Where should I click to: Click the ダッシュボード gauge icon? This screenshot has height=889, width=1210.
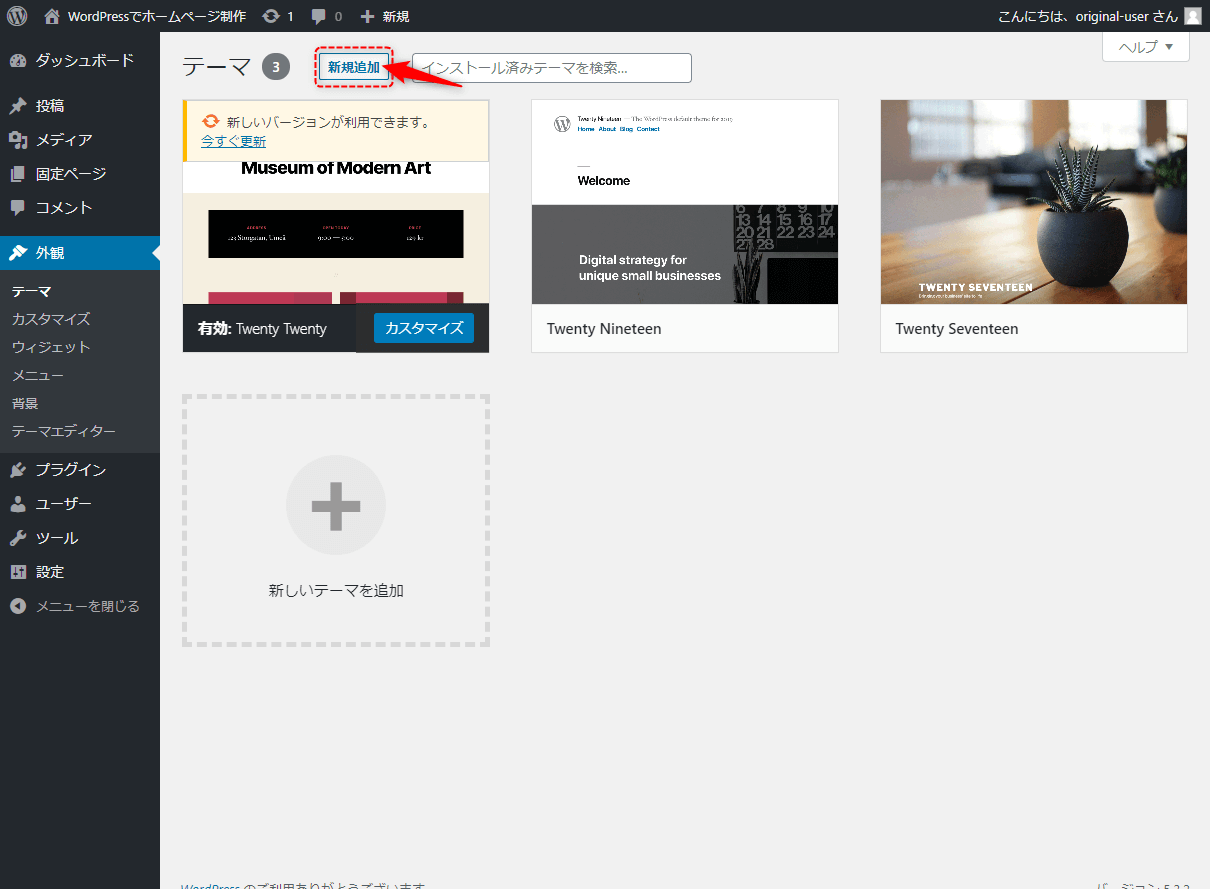[x=18, y=61]
